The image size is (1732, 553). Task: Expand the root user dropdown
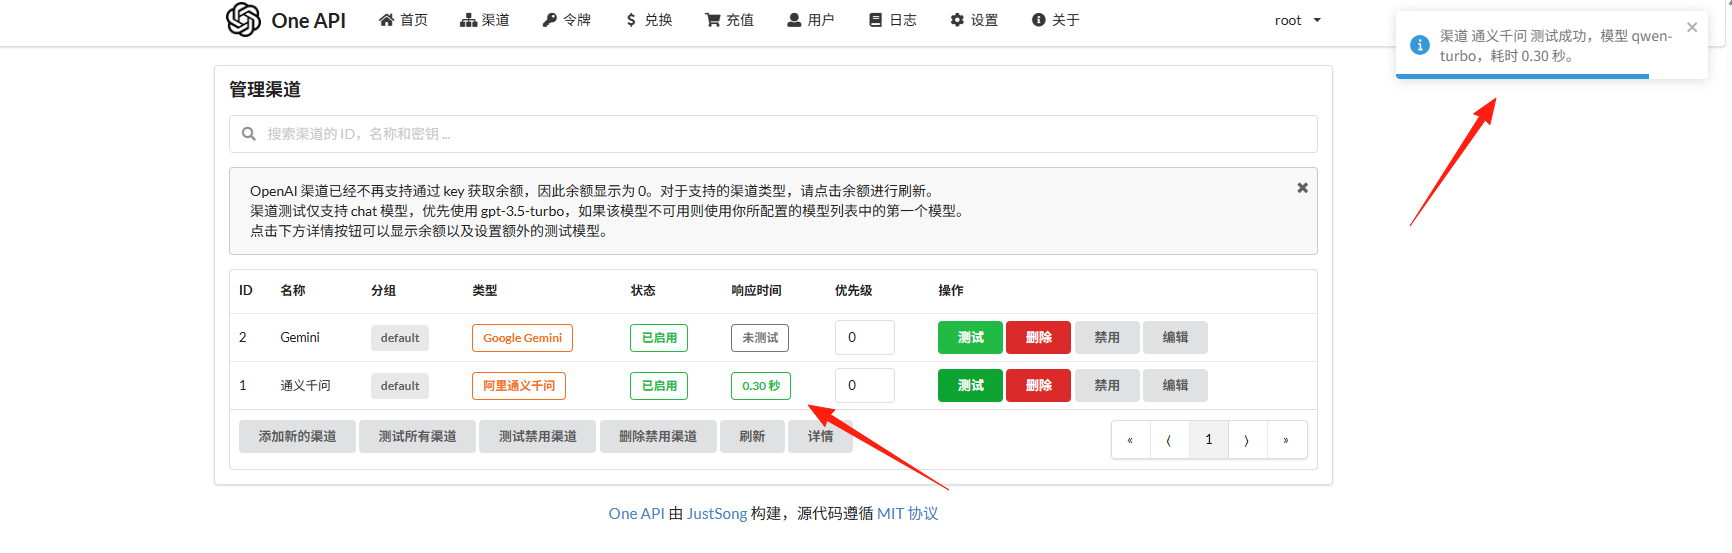pos(1298,20)
